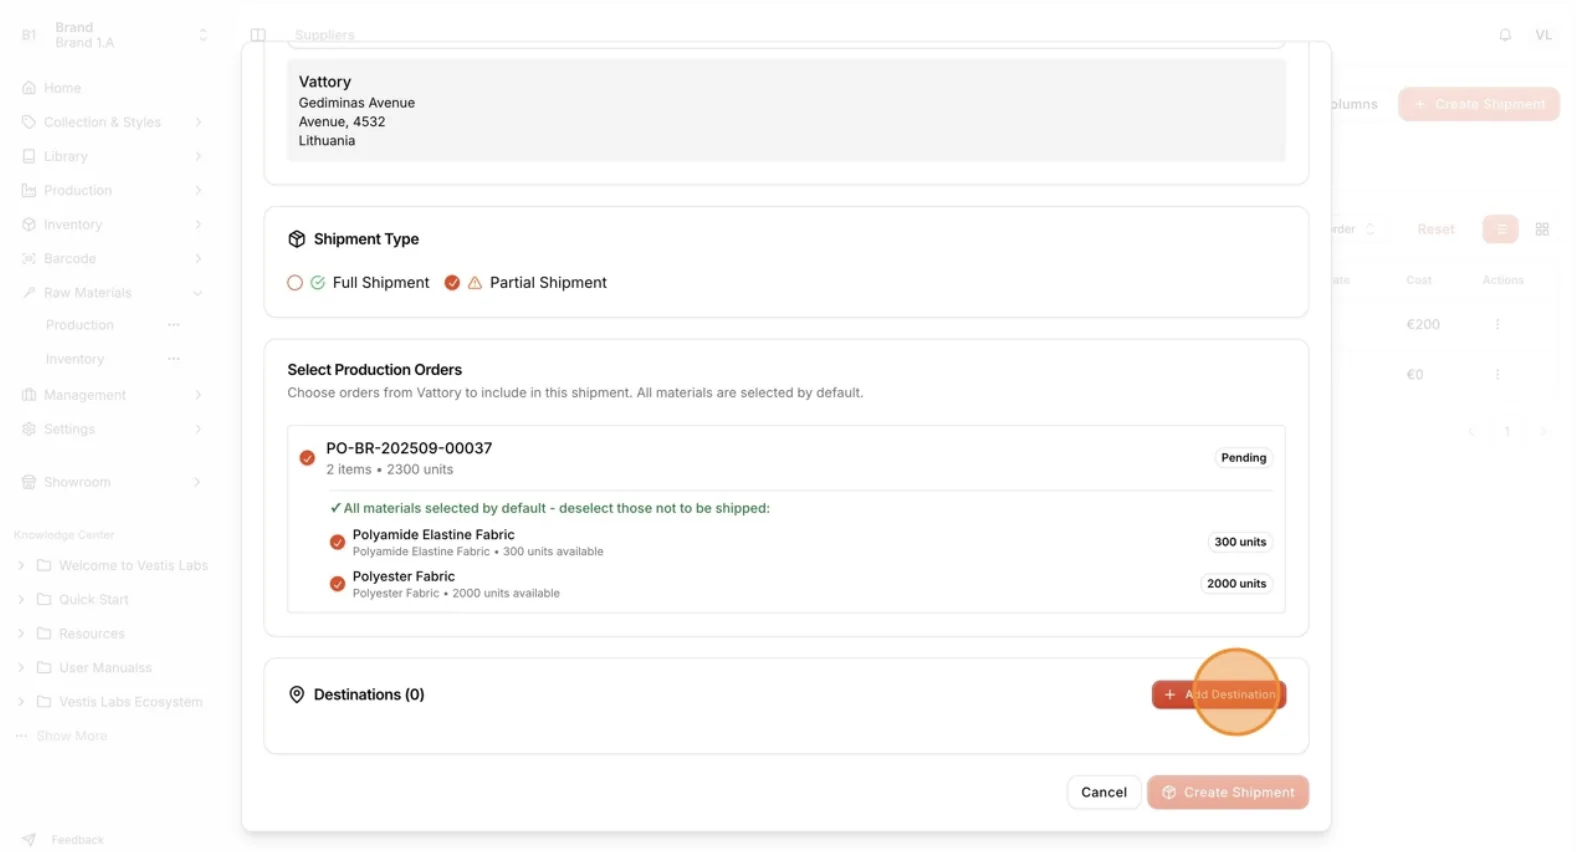Click Show More in Knowledge Center
Image resolution: width=1576 pixels, height=852 pixels.
tap(72, 736)
